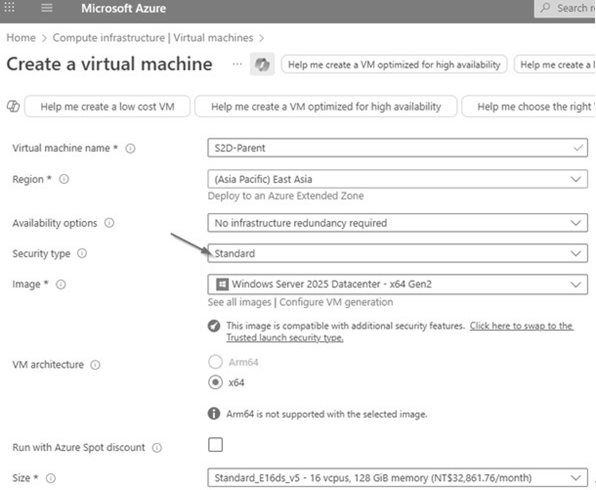This screenshot has width=596, height=490.
Task: Expand the Region dropdown
Action: pos(397,179)
